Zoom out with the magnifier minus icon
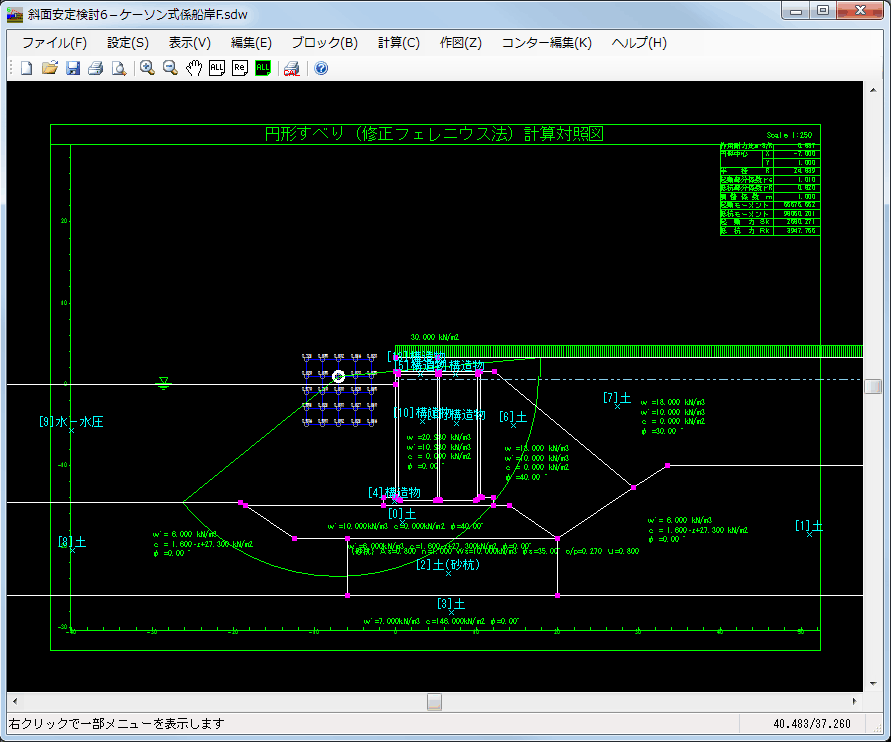 pos(170,68)
